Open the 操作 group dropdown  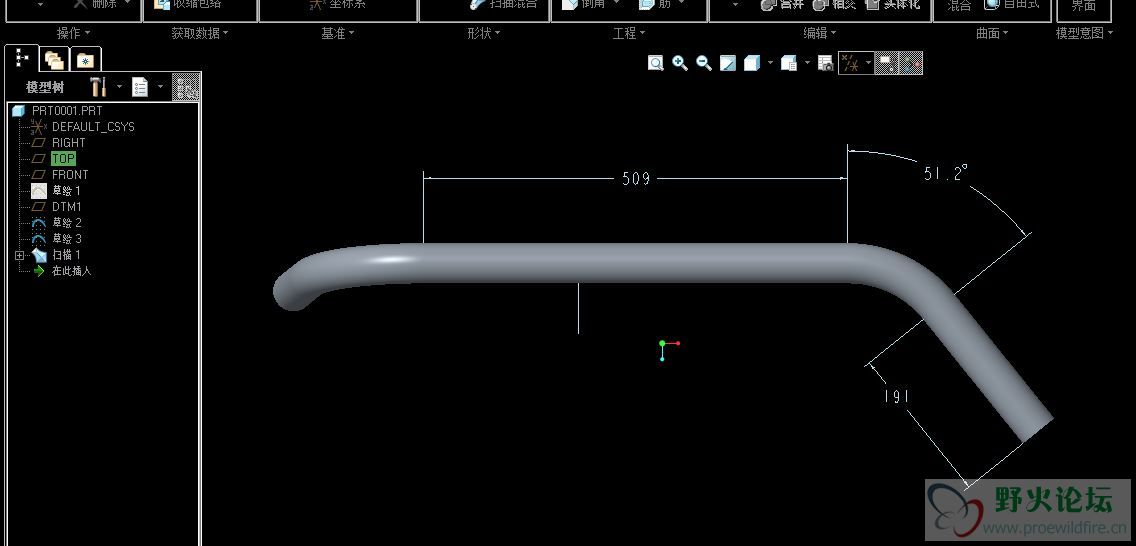pyautogui.click(x=74, y=33)
